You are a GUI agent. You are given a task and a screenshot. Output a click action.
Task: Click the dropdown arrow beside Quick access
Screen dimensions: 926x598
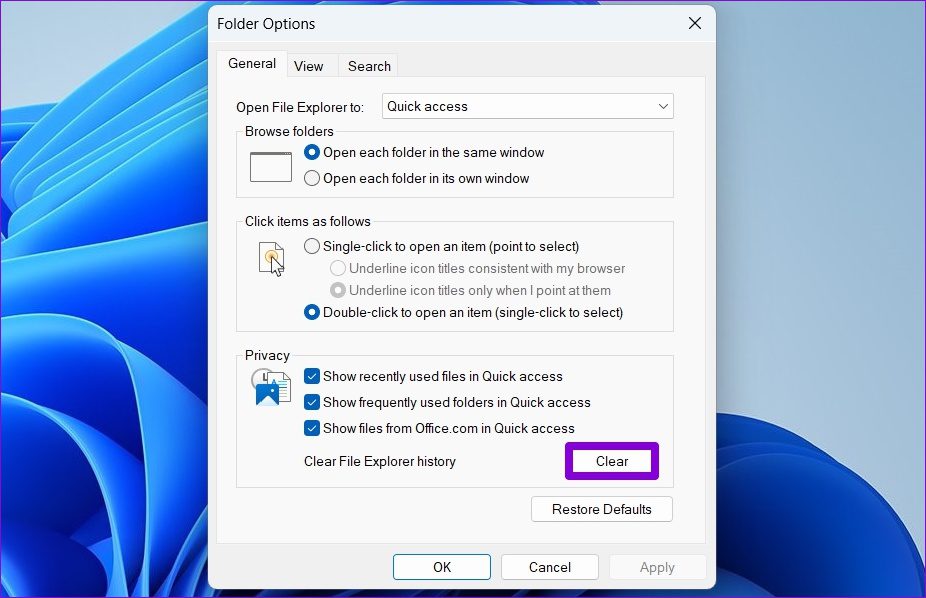[663, 107]
